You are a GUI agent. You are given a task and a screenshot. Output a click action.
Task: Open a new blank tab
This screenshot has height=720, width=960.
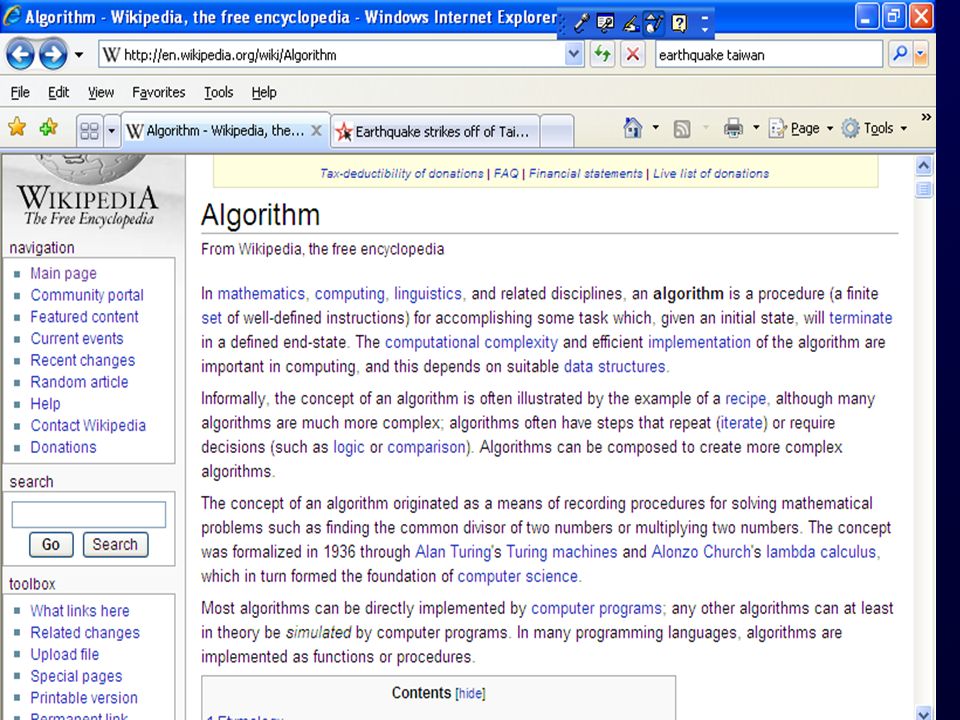pyautogui.click(x=557, y=131)
